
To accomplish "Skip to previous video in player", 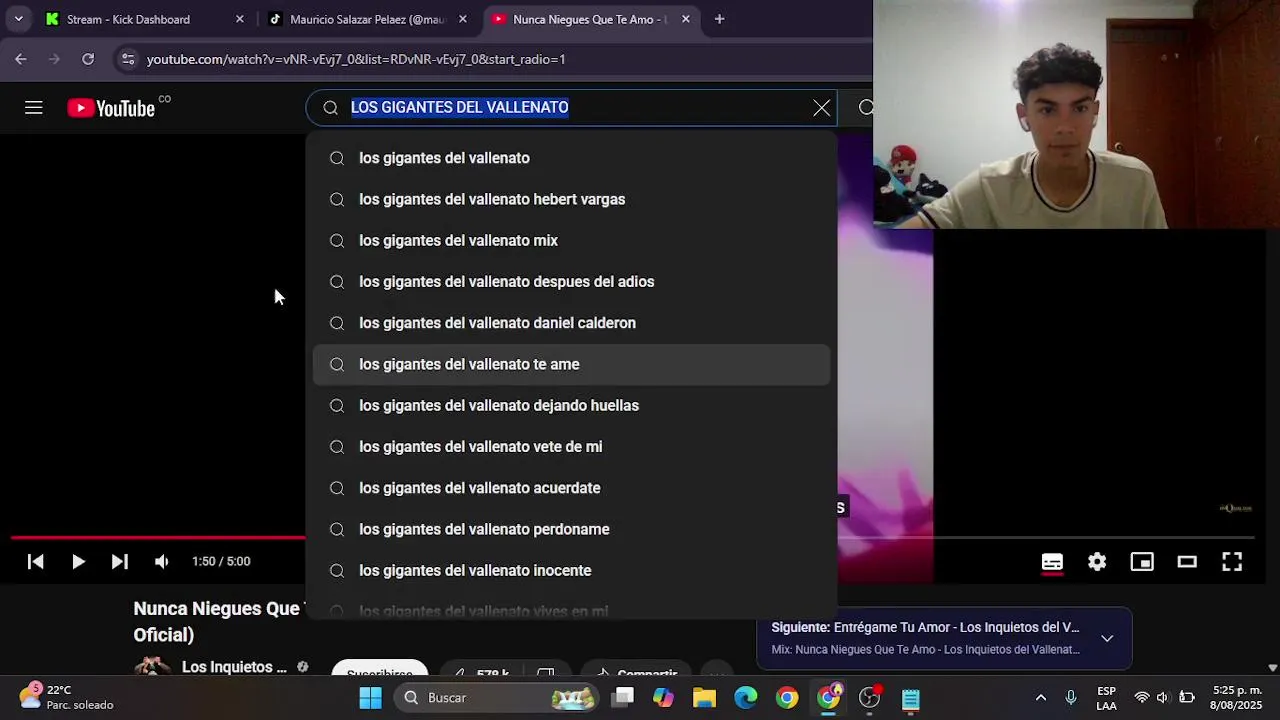I will coord(35,562).
